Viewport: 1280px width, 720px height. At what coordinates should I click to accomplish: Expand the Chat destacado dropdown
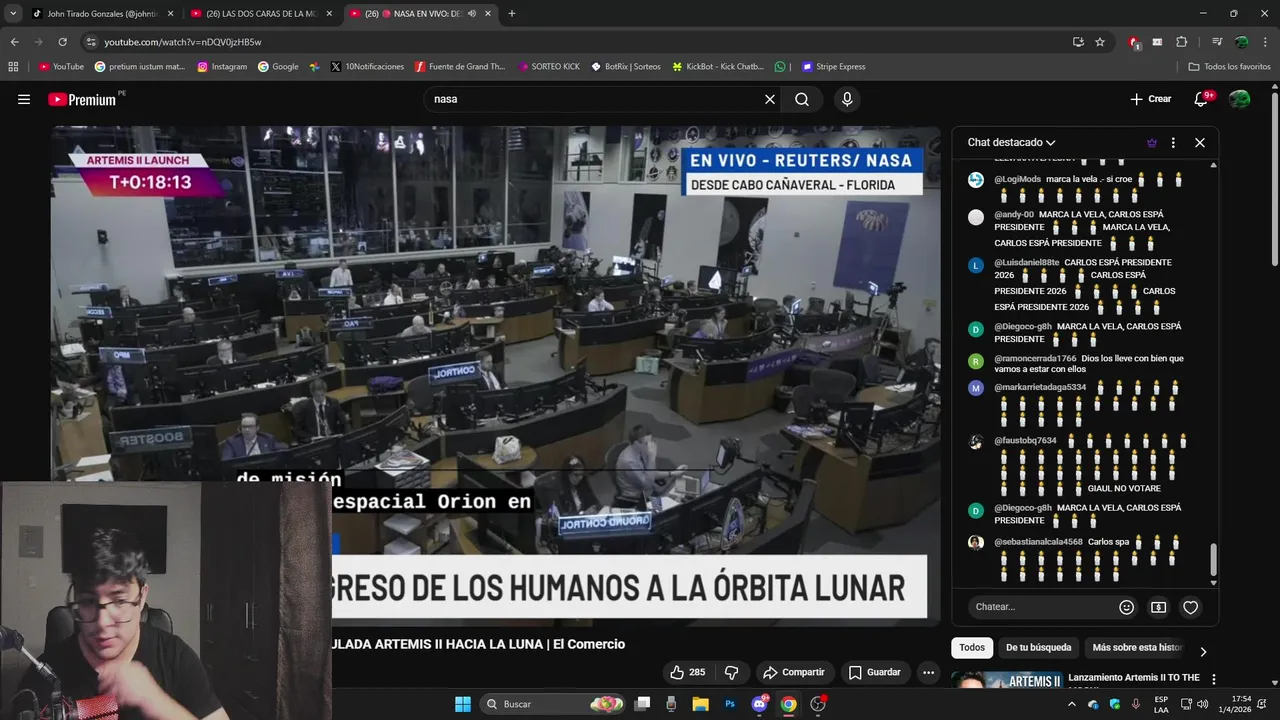pos(1011,142)
